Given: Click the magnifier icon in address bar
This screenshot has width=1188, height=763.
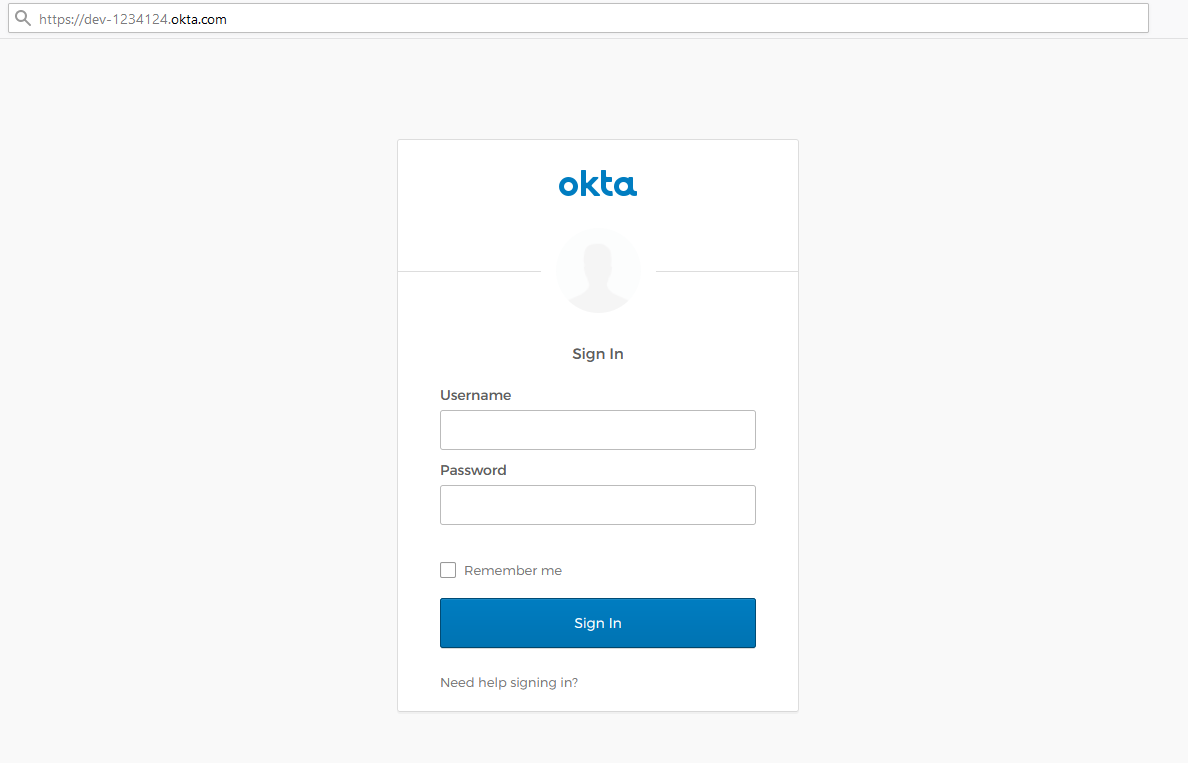Looking at the screenshot, I should point(22,18).
